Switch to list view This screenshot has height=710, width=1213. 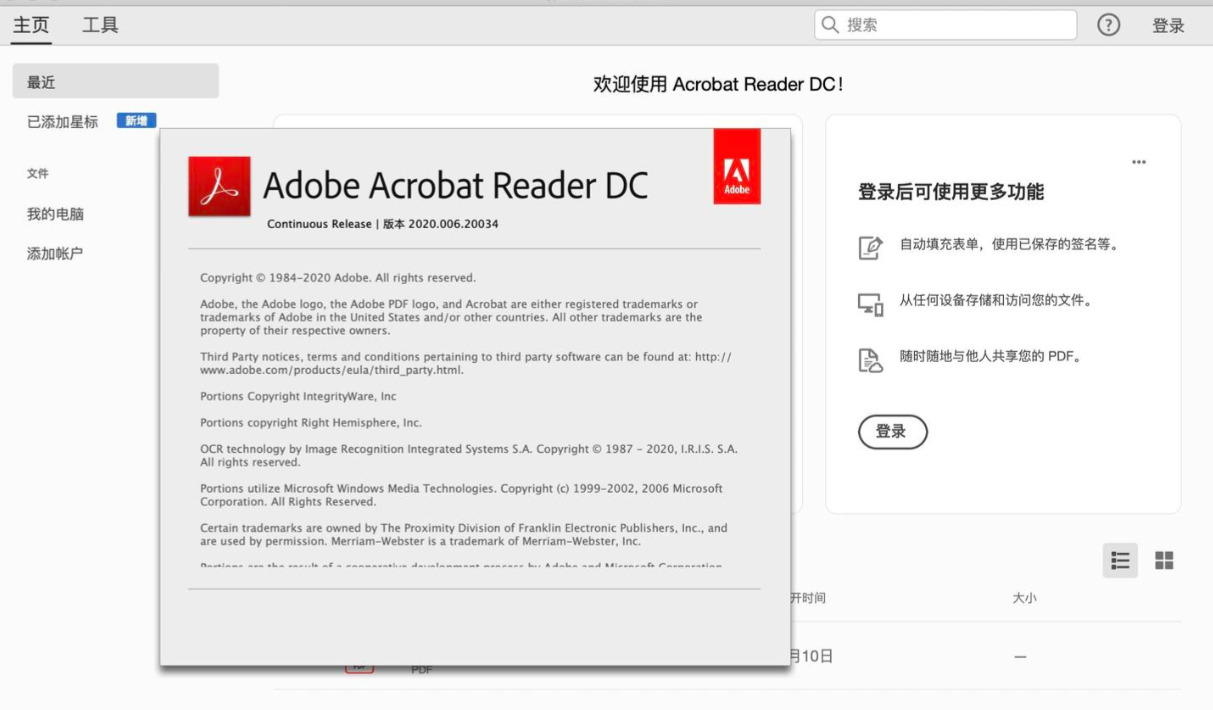click(x=1121, y=561)
